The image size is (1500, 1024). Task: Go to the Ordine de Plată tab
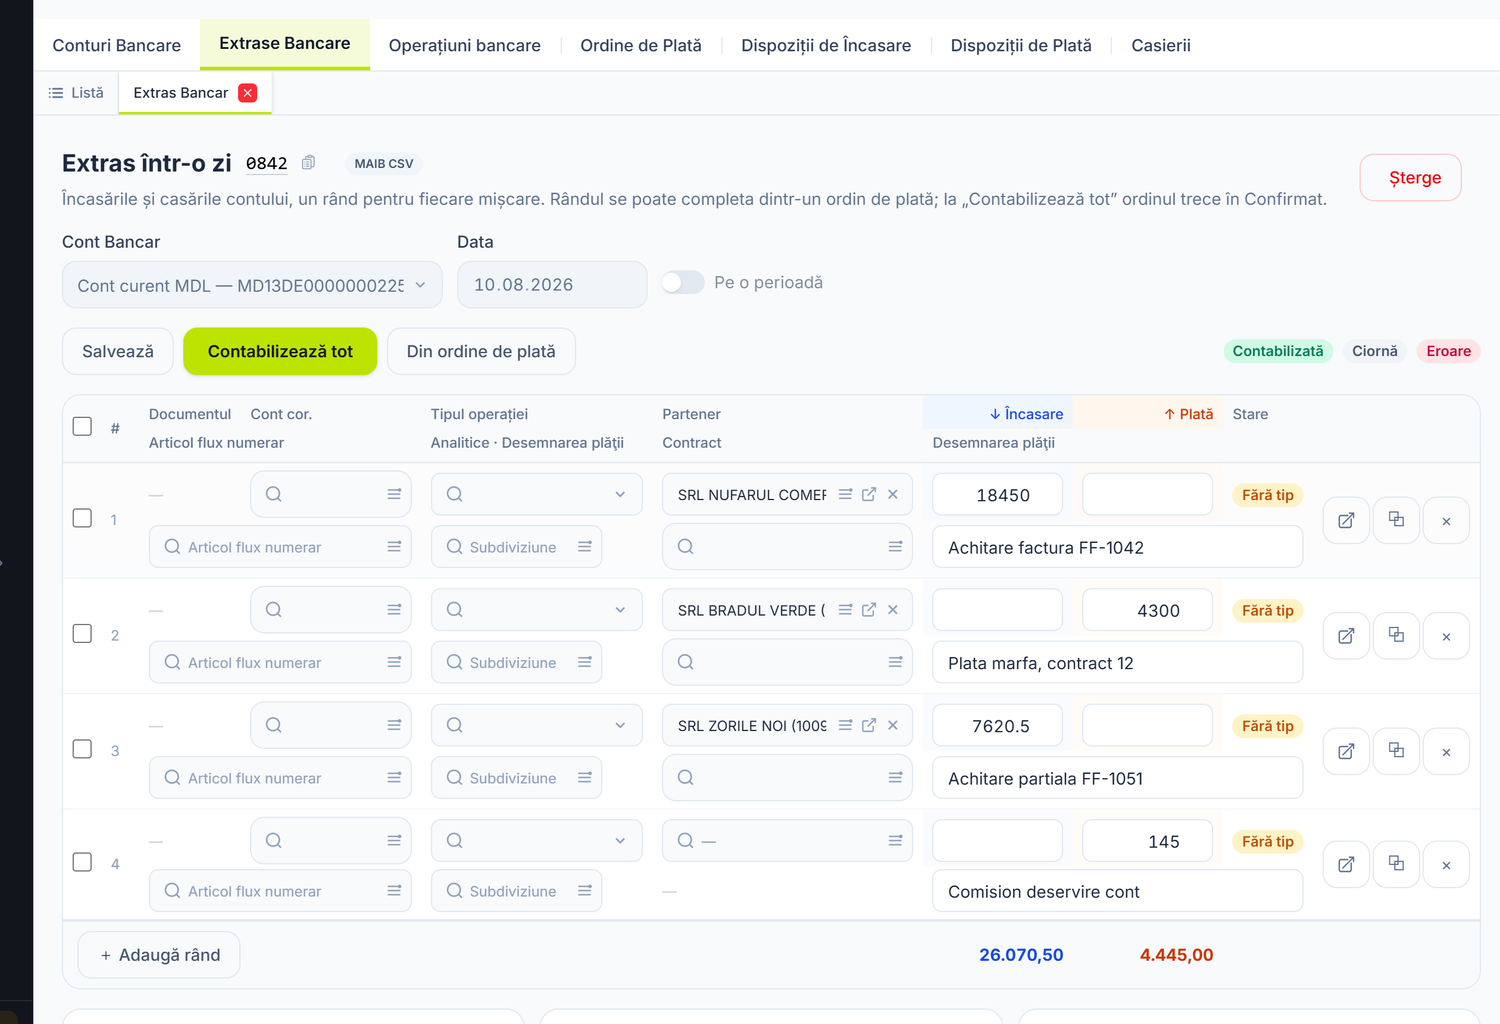pos(641,45)
